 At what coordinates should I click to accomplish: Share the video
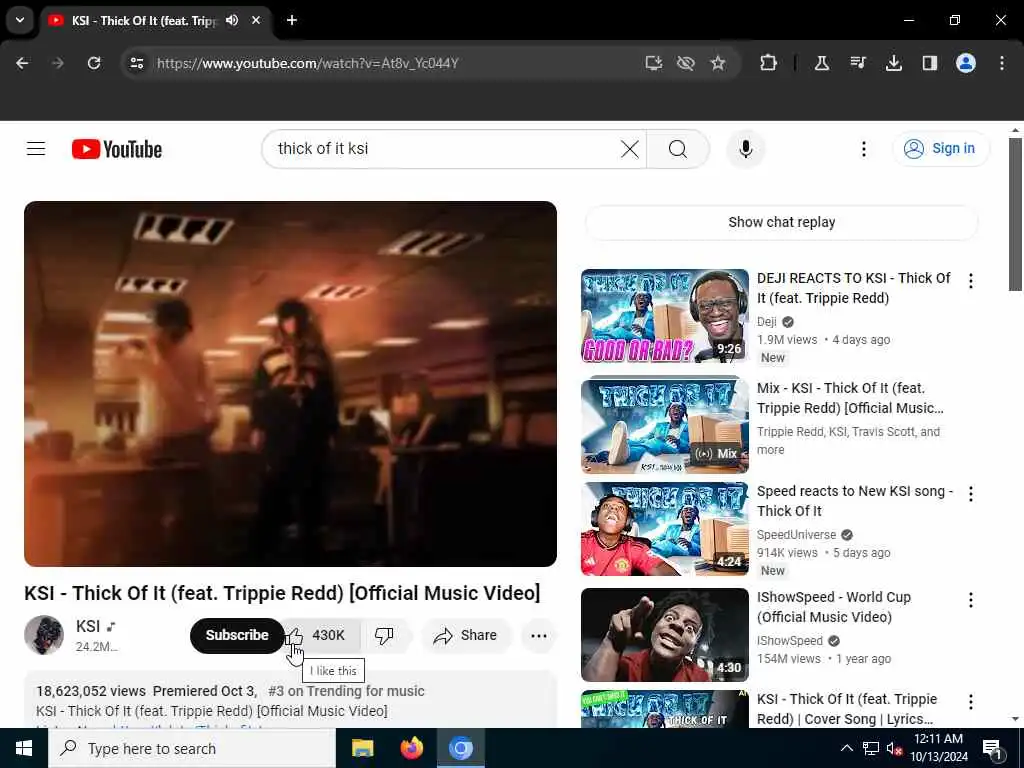466,635
